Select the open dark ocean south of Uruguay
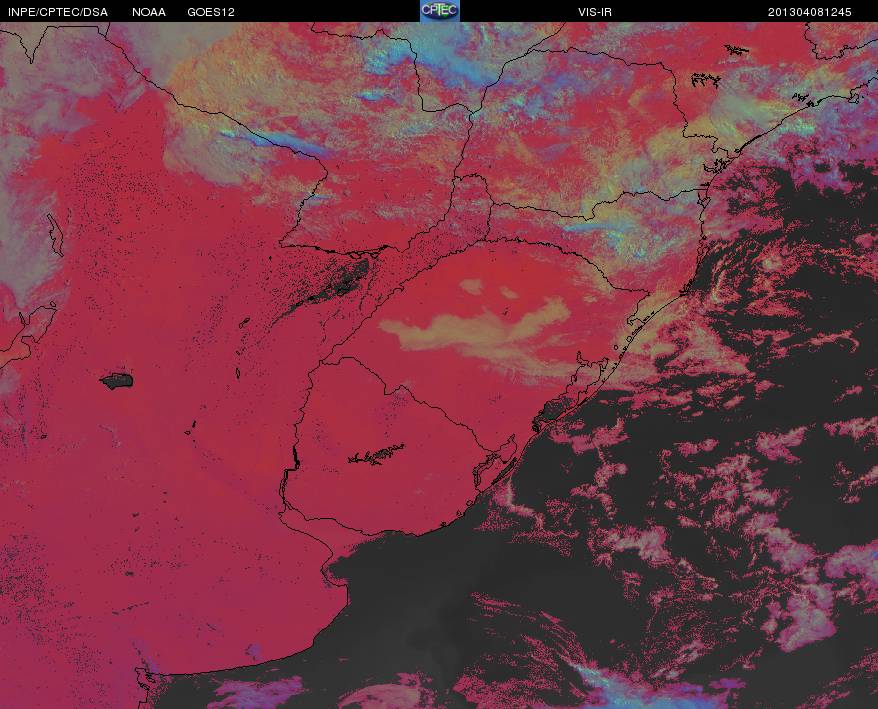 pyautogui.click(x=426, y=616)
